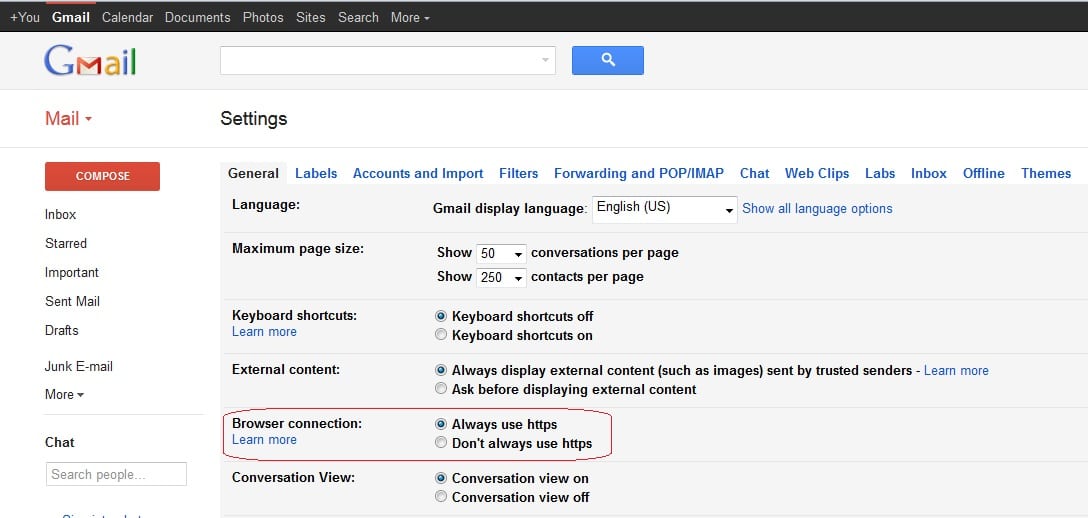Select Conversation view off
The width and height of the screenshot is (1088, 518).
click(441, 497)
